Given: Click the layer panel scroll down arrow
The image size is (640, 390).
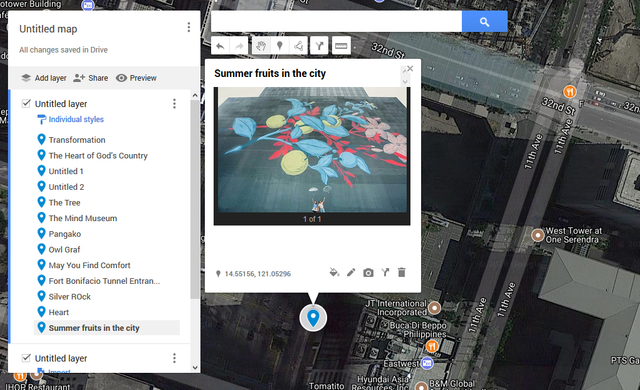Looking at the screenshot, I should (x=195, y=368).
